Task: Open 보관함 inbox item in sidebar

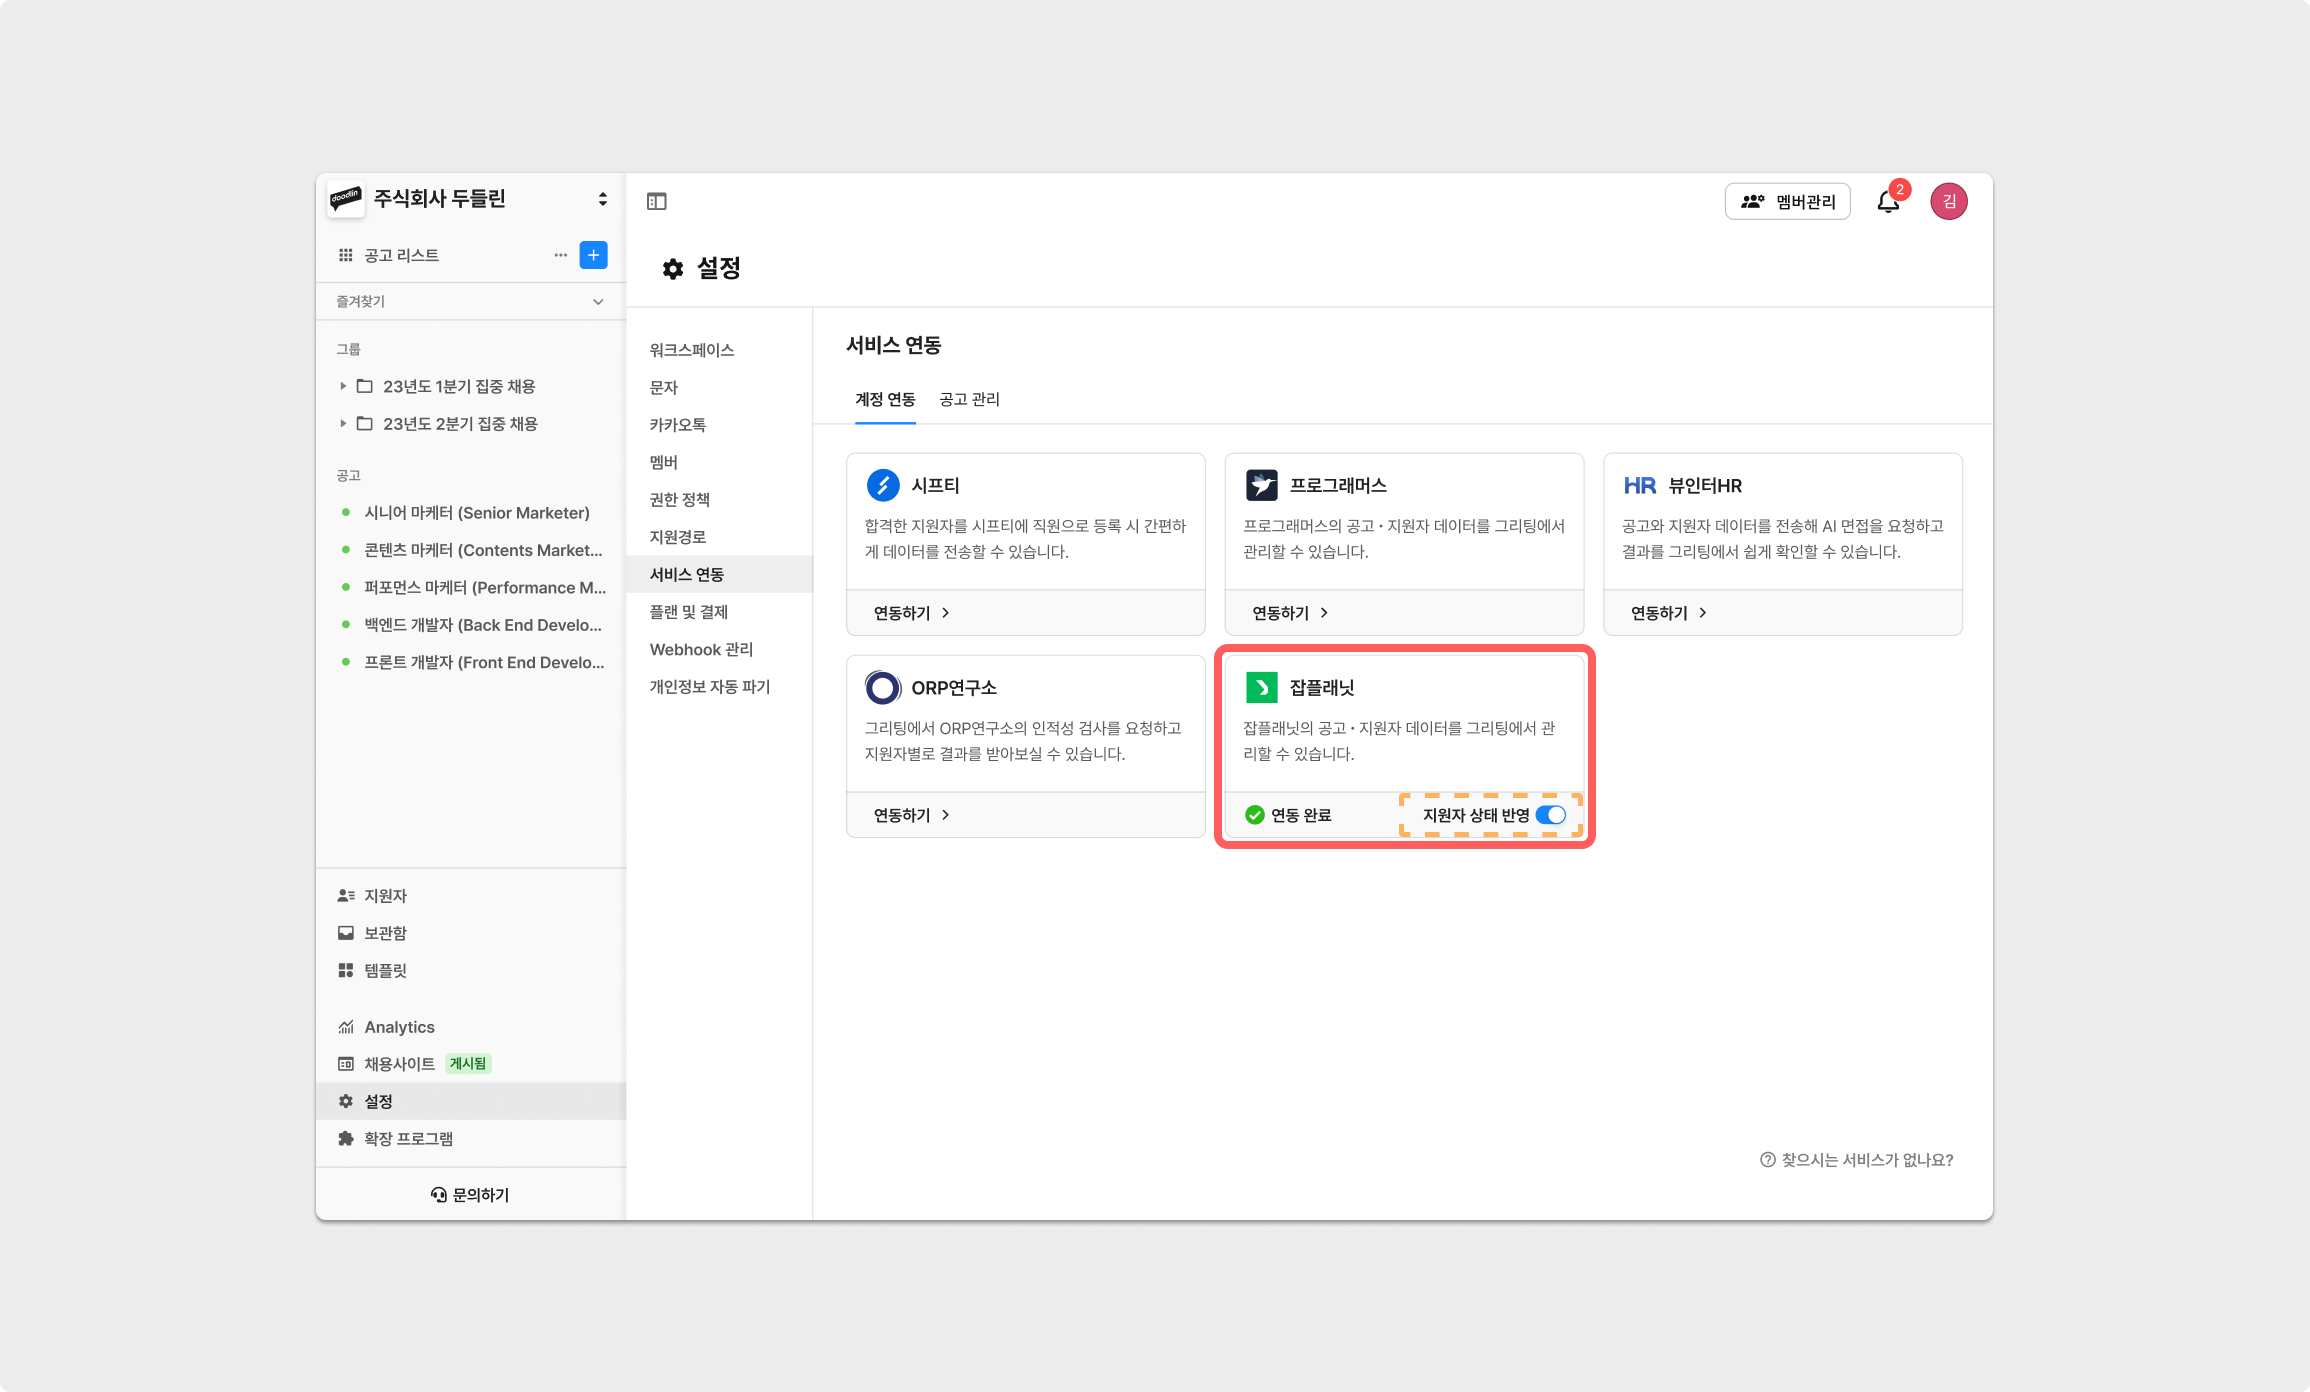Action: pyautogui.click(x=385, y=933)
